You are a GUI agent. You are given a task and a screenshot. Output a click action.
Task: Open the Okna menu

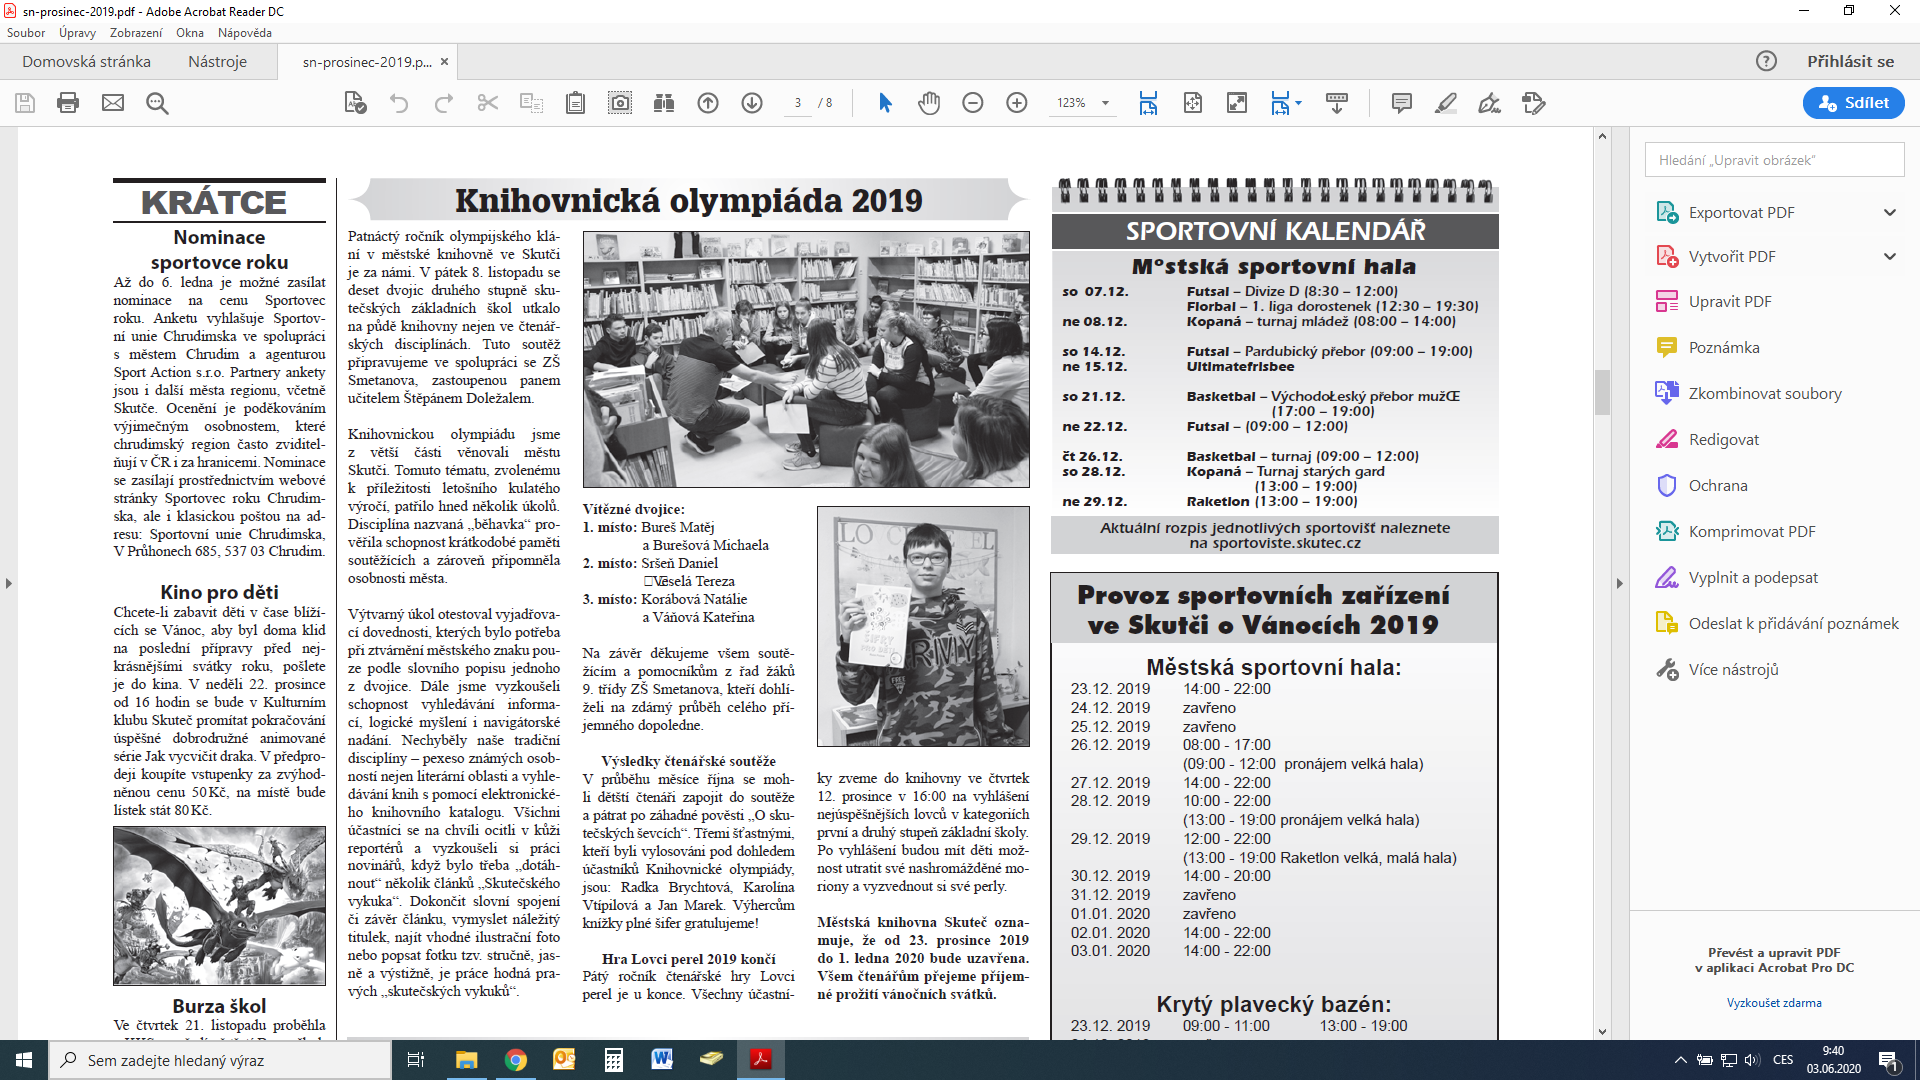(190, 33)
